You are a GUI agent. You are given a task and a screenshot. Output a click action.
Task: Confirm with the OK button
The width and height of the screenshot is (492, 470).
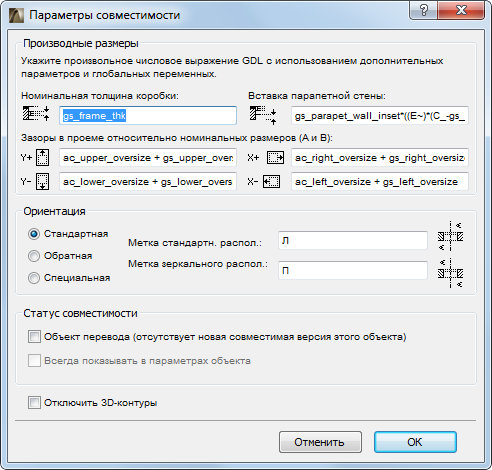415,442
